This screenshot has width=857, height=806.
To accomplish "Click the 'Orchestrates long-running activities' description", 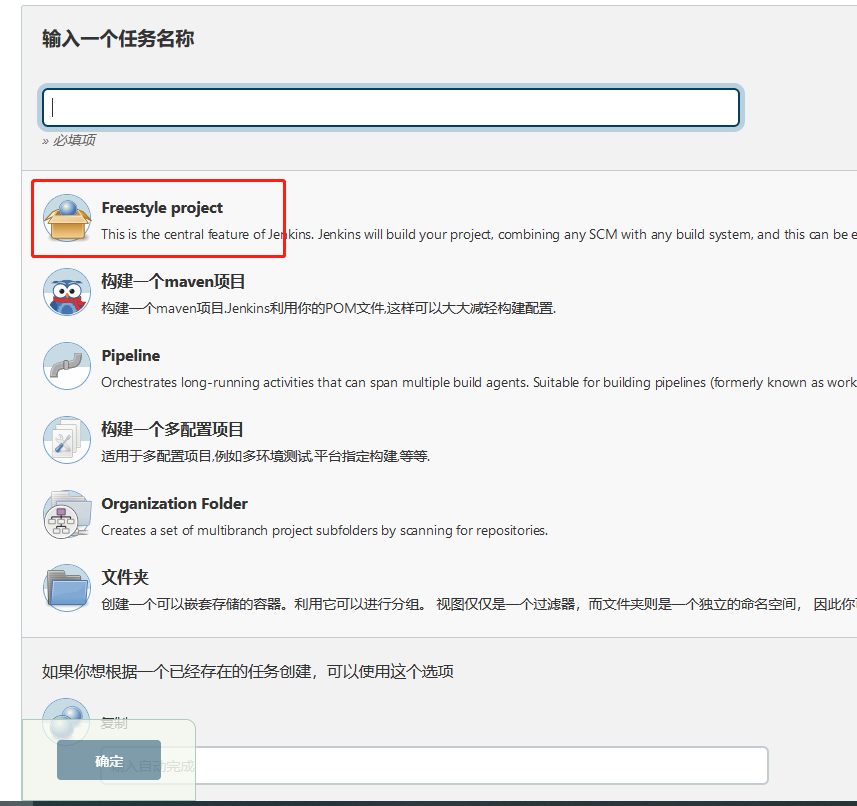I will pyautogui.click(x=479, y=383).
